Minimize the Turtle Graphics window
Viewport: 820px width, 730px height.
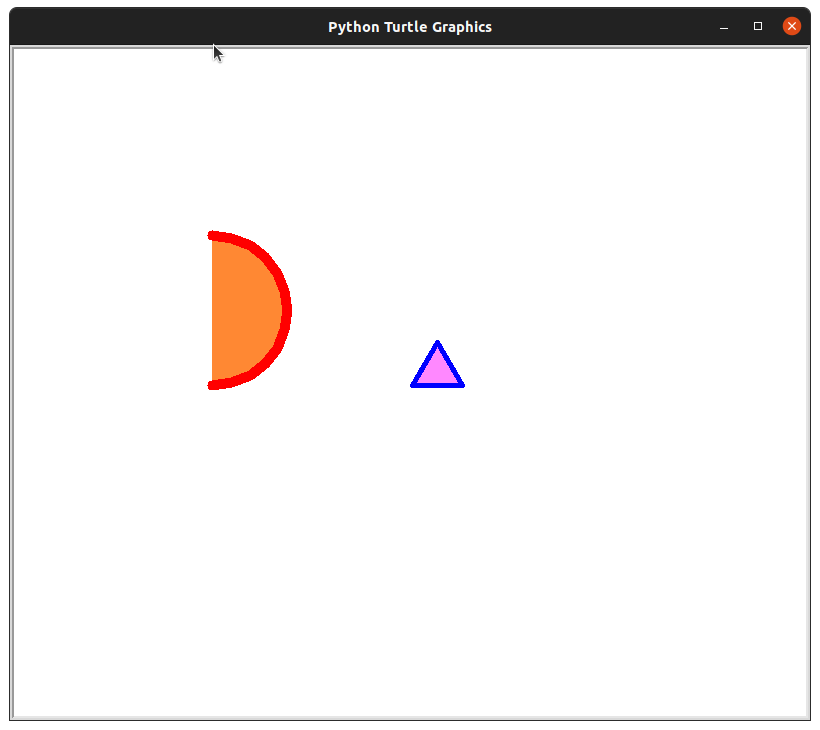[x=724, y=27]
